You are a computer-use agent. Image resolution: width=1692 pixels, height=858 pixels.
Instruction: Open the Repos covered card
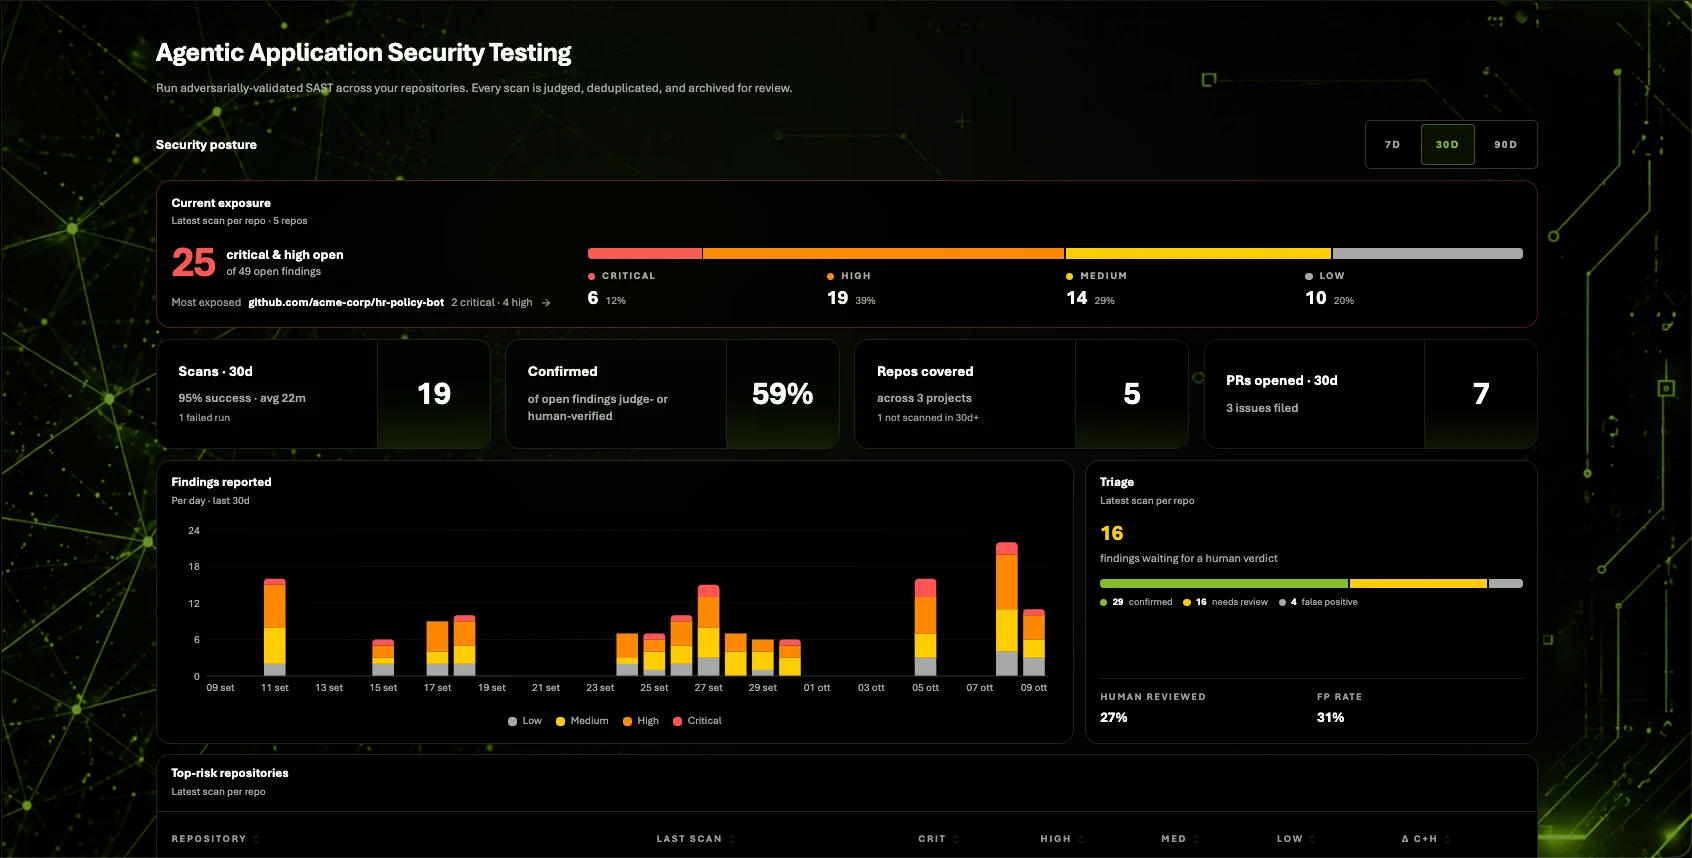(1021, 394)
